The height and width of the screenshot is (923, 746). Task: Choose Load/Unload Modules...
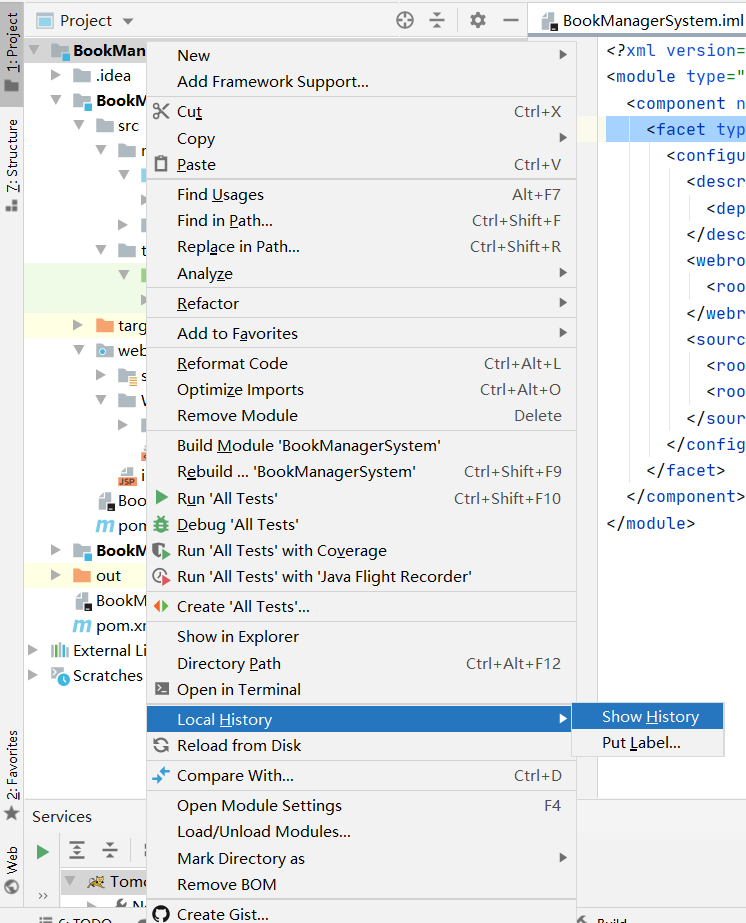pyautogui.click(x=361, y=831)
